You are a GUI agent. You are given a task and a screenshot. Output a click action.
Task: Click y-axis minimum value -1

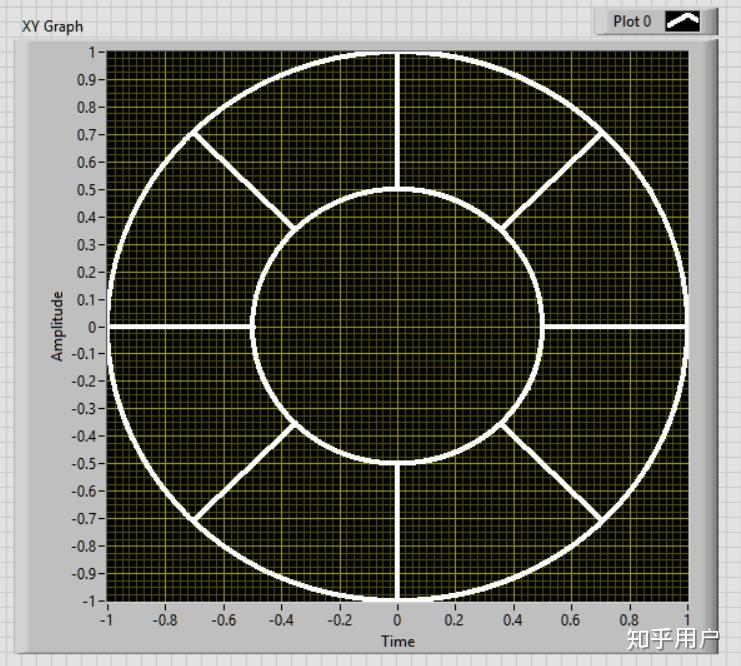coord(88,601)
